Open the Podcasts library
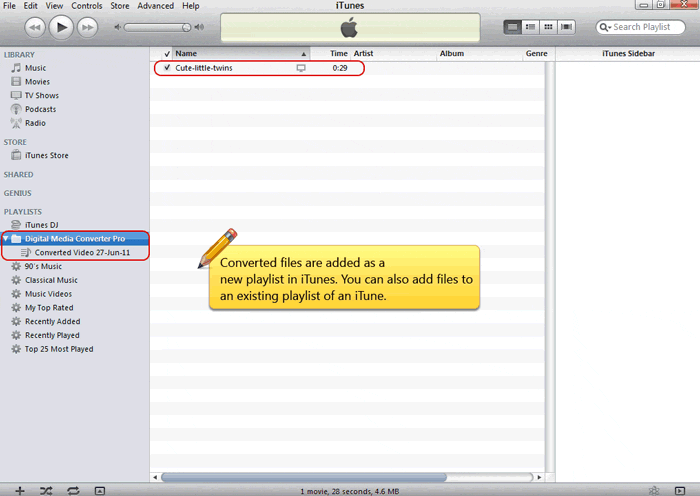 40,109
